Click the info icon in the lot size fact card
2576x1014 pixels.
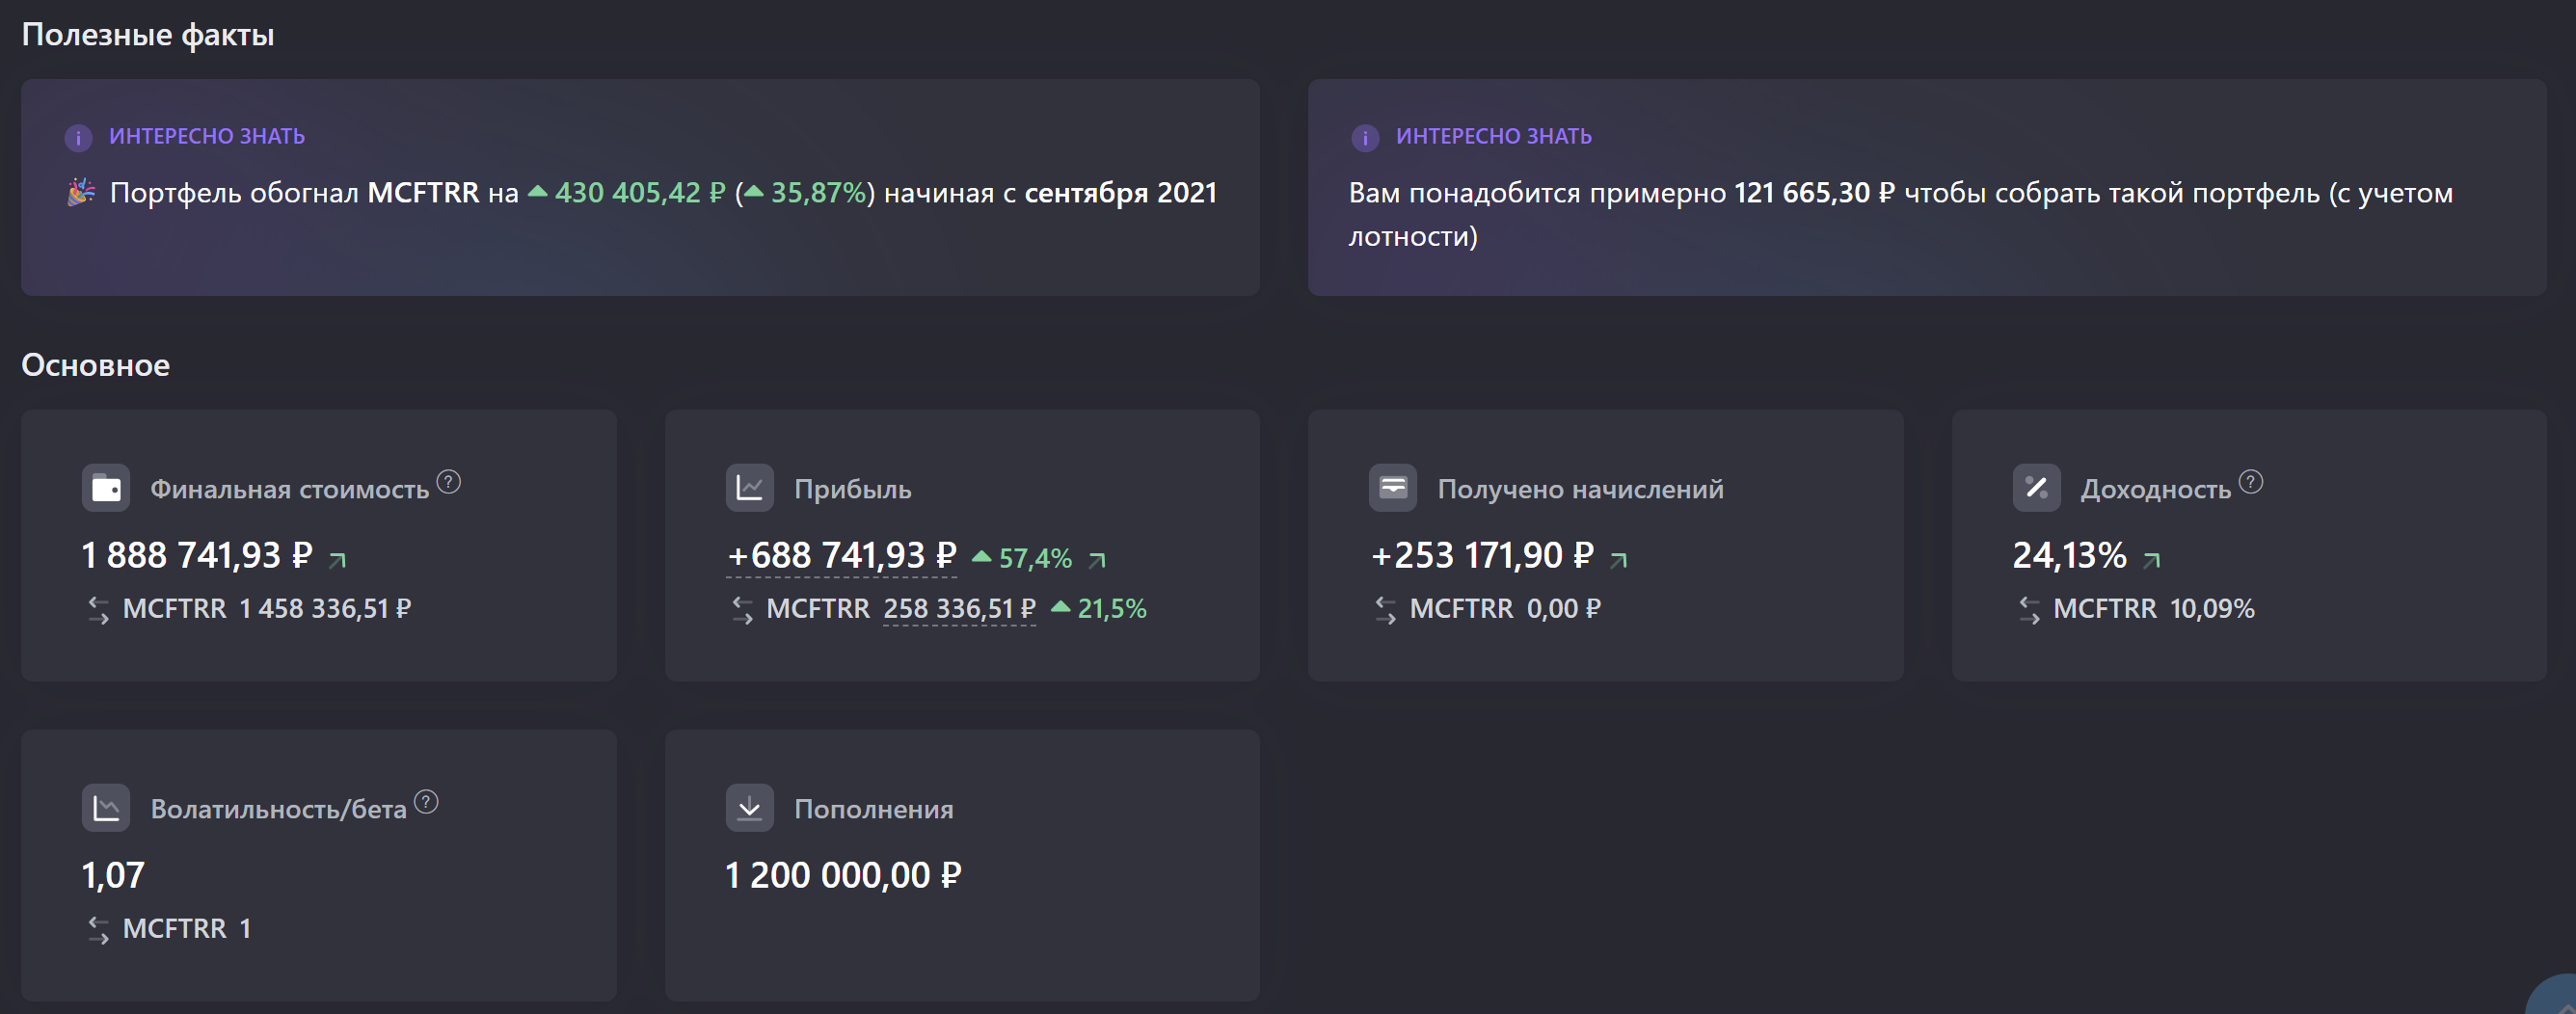tap(1365, 137)
